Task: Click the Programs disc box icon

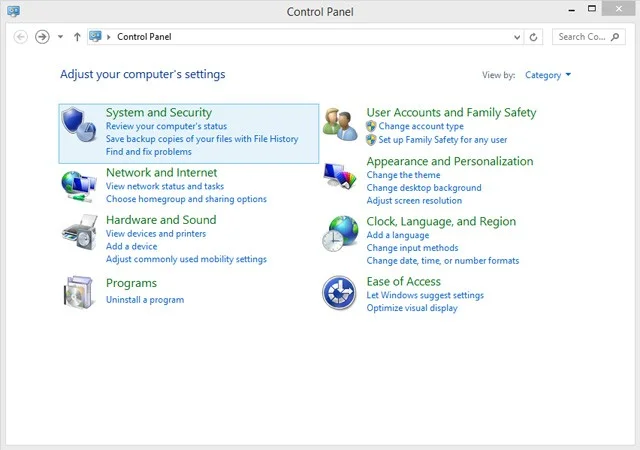Action: (x=79, y=292)
